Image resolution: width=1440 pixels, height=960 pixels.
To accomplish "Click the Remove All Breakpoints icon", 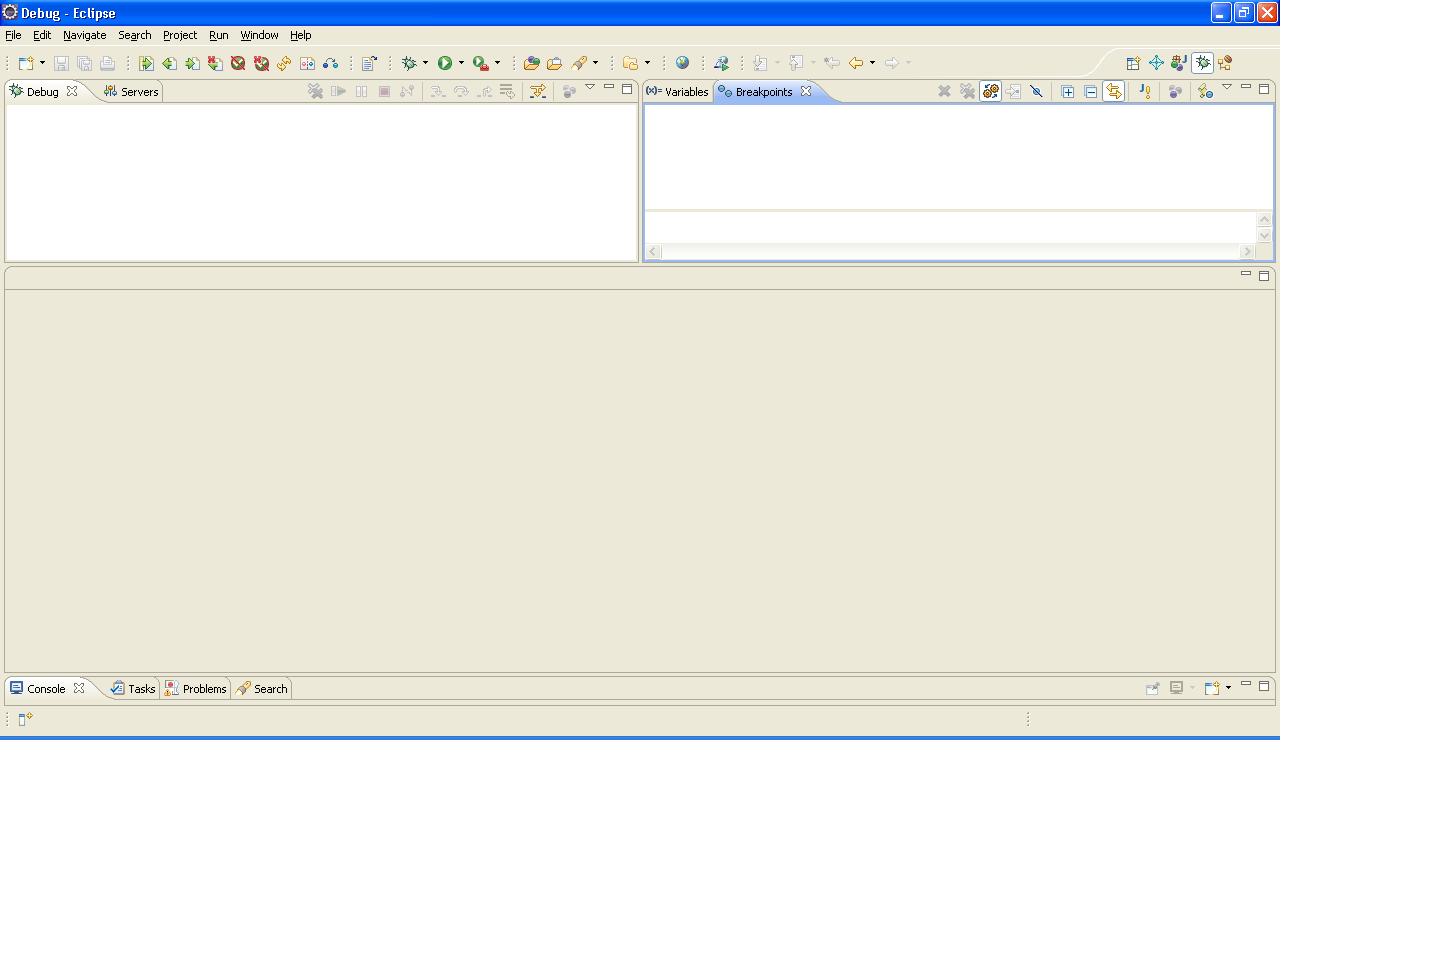I will click(x=967, y=92).
